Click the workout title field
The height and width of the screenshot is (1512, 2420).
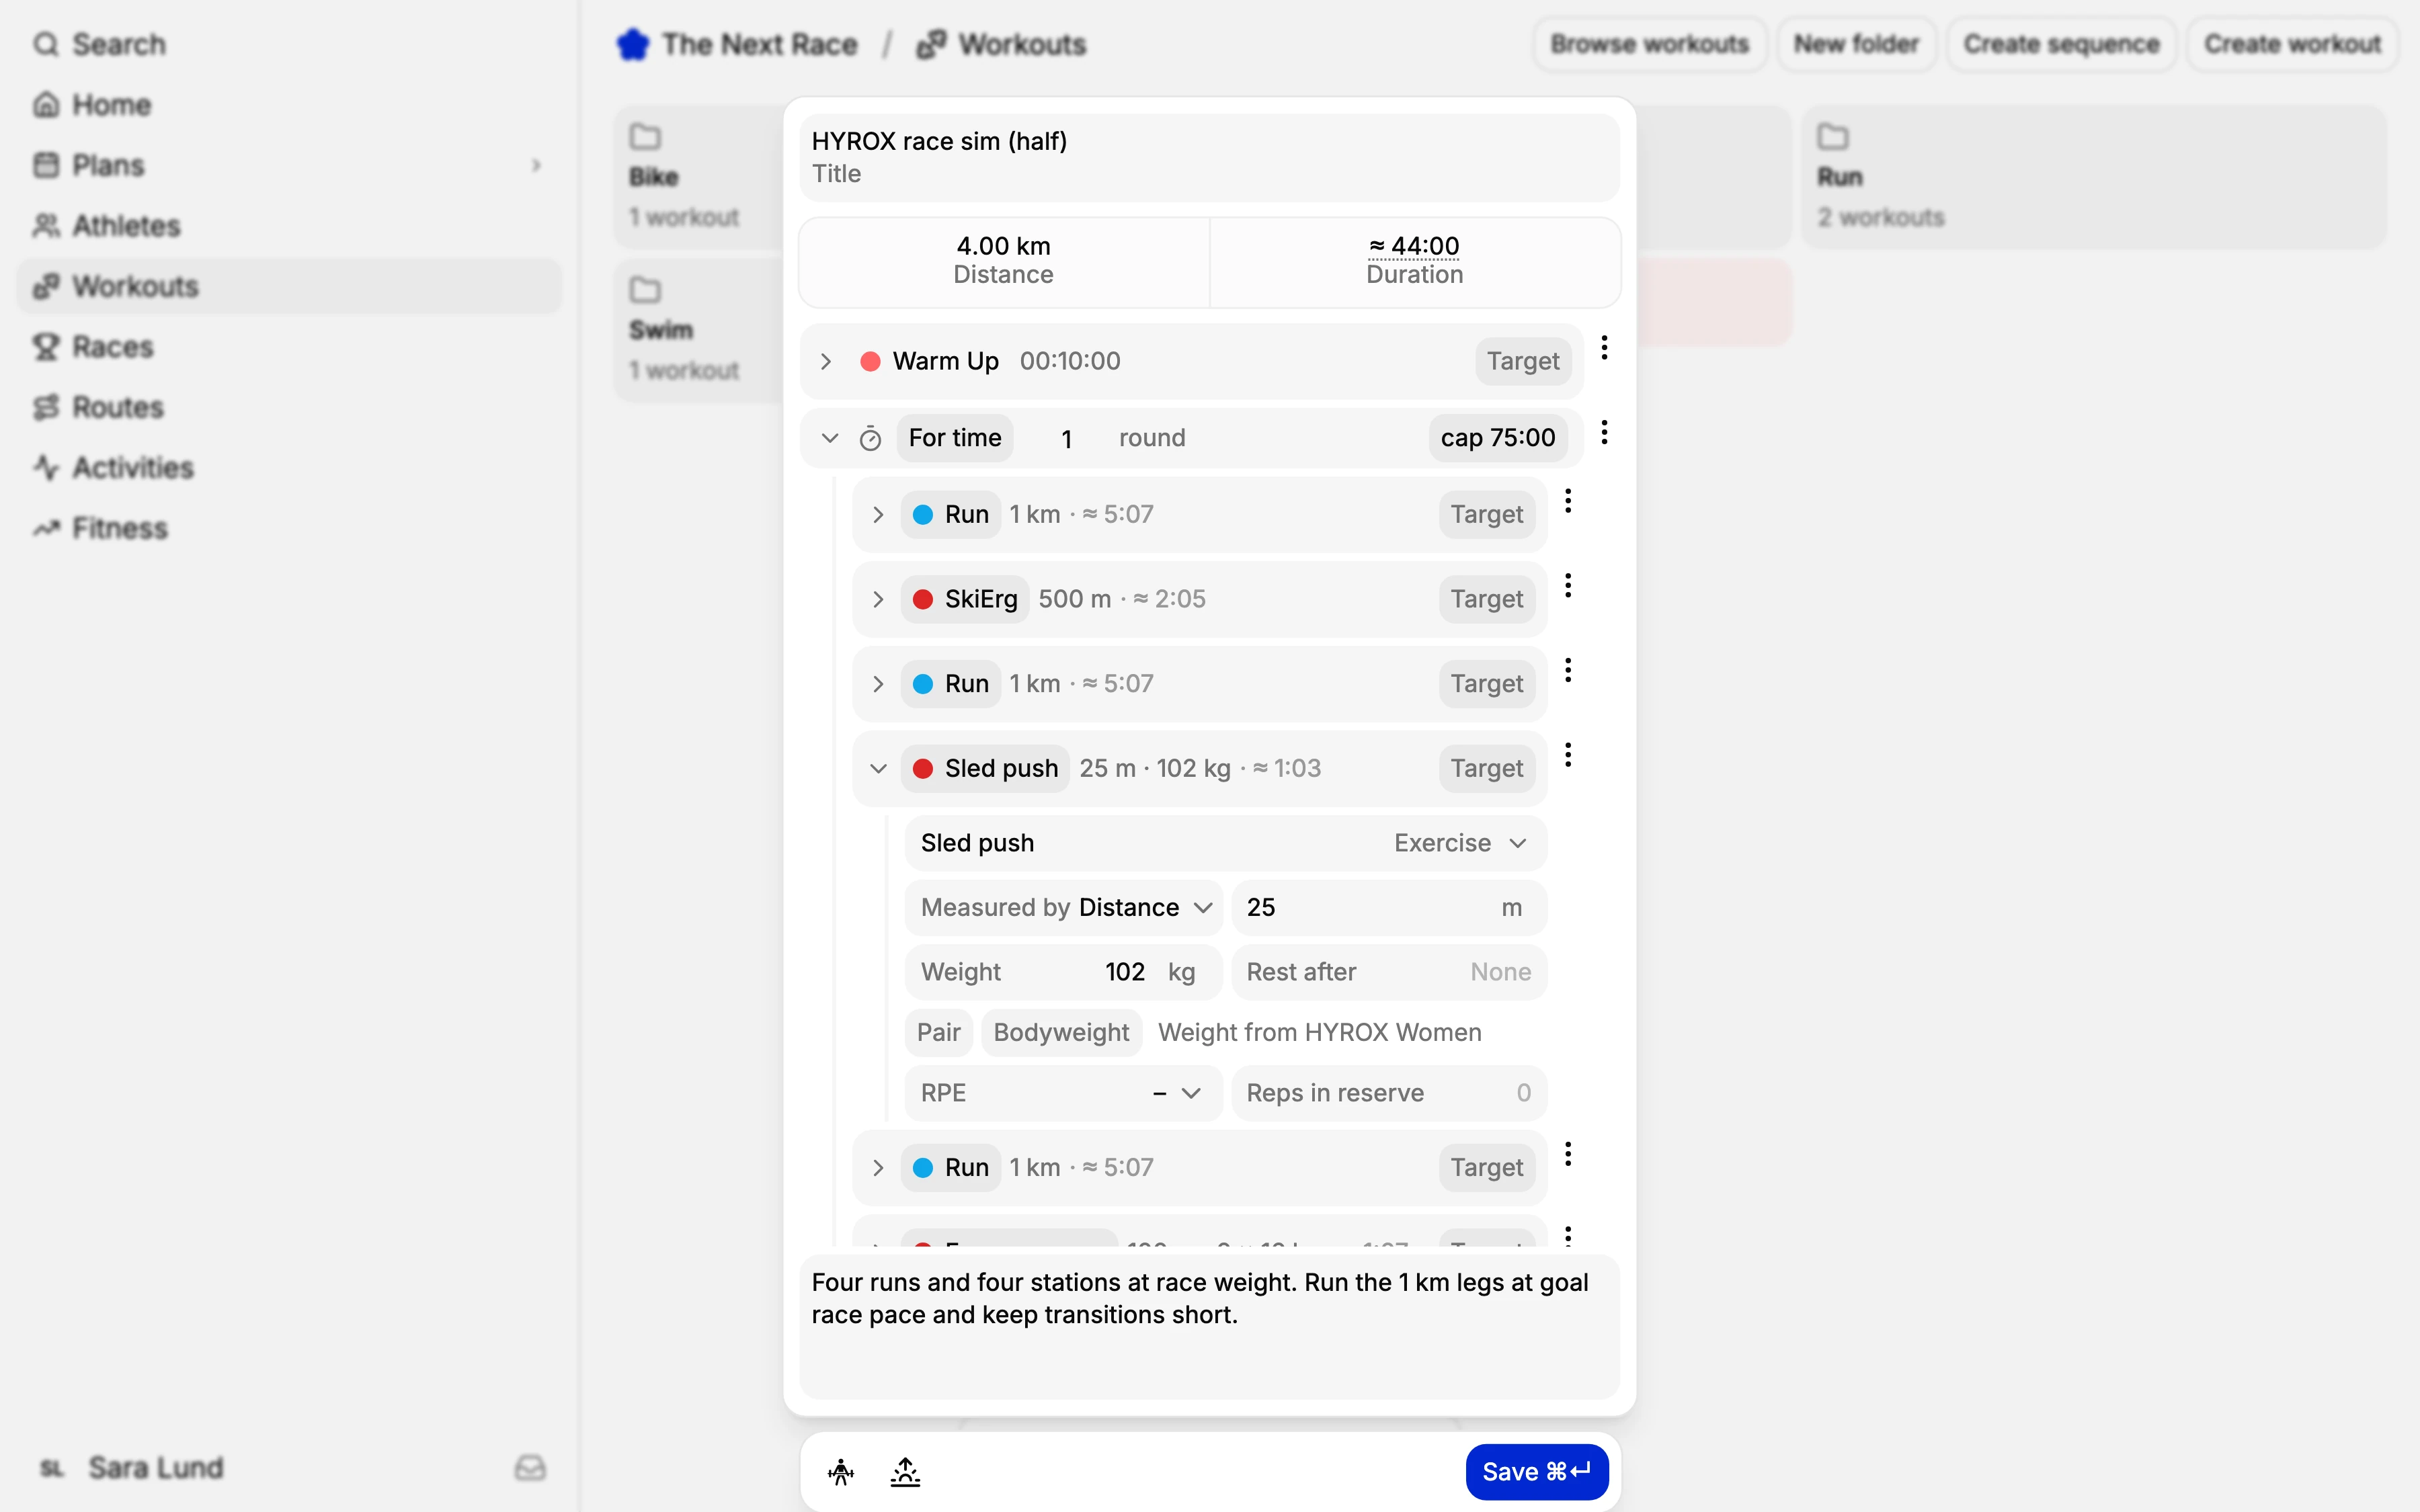click(x=1209, y=157)
